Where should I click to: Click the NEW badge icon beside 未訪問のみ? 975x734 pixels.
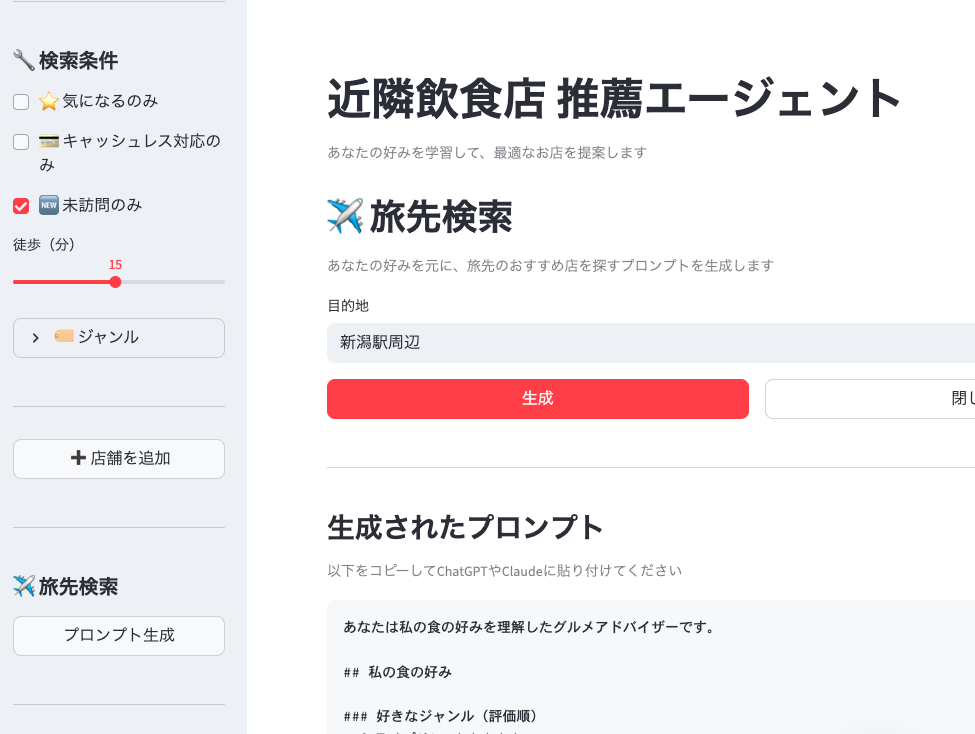point(49,205)
